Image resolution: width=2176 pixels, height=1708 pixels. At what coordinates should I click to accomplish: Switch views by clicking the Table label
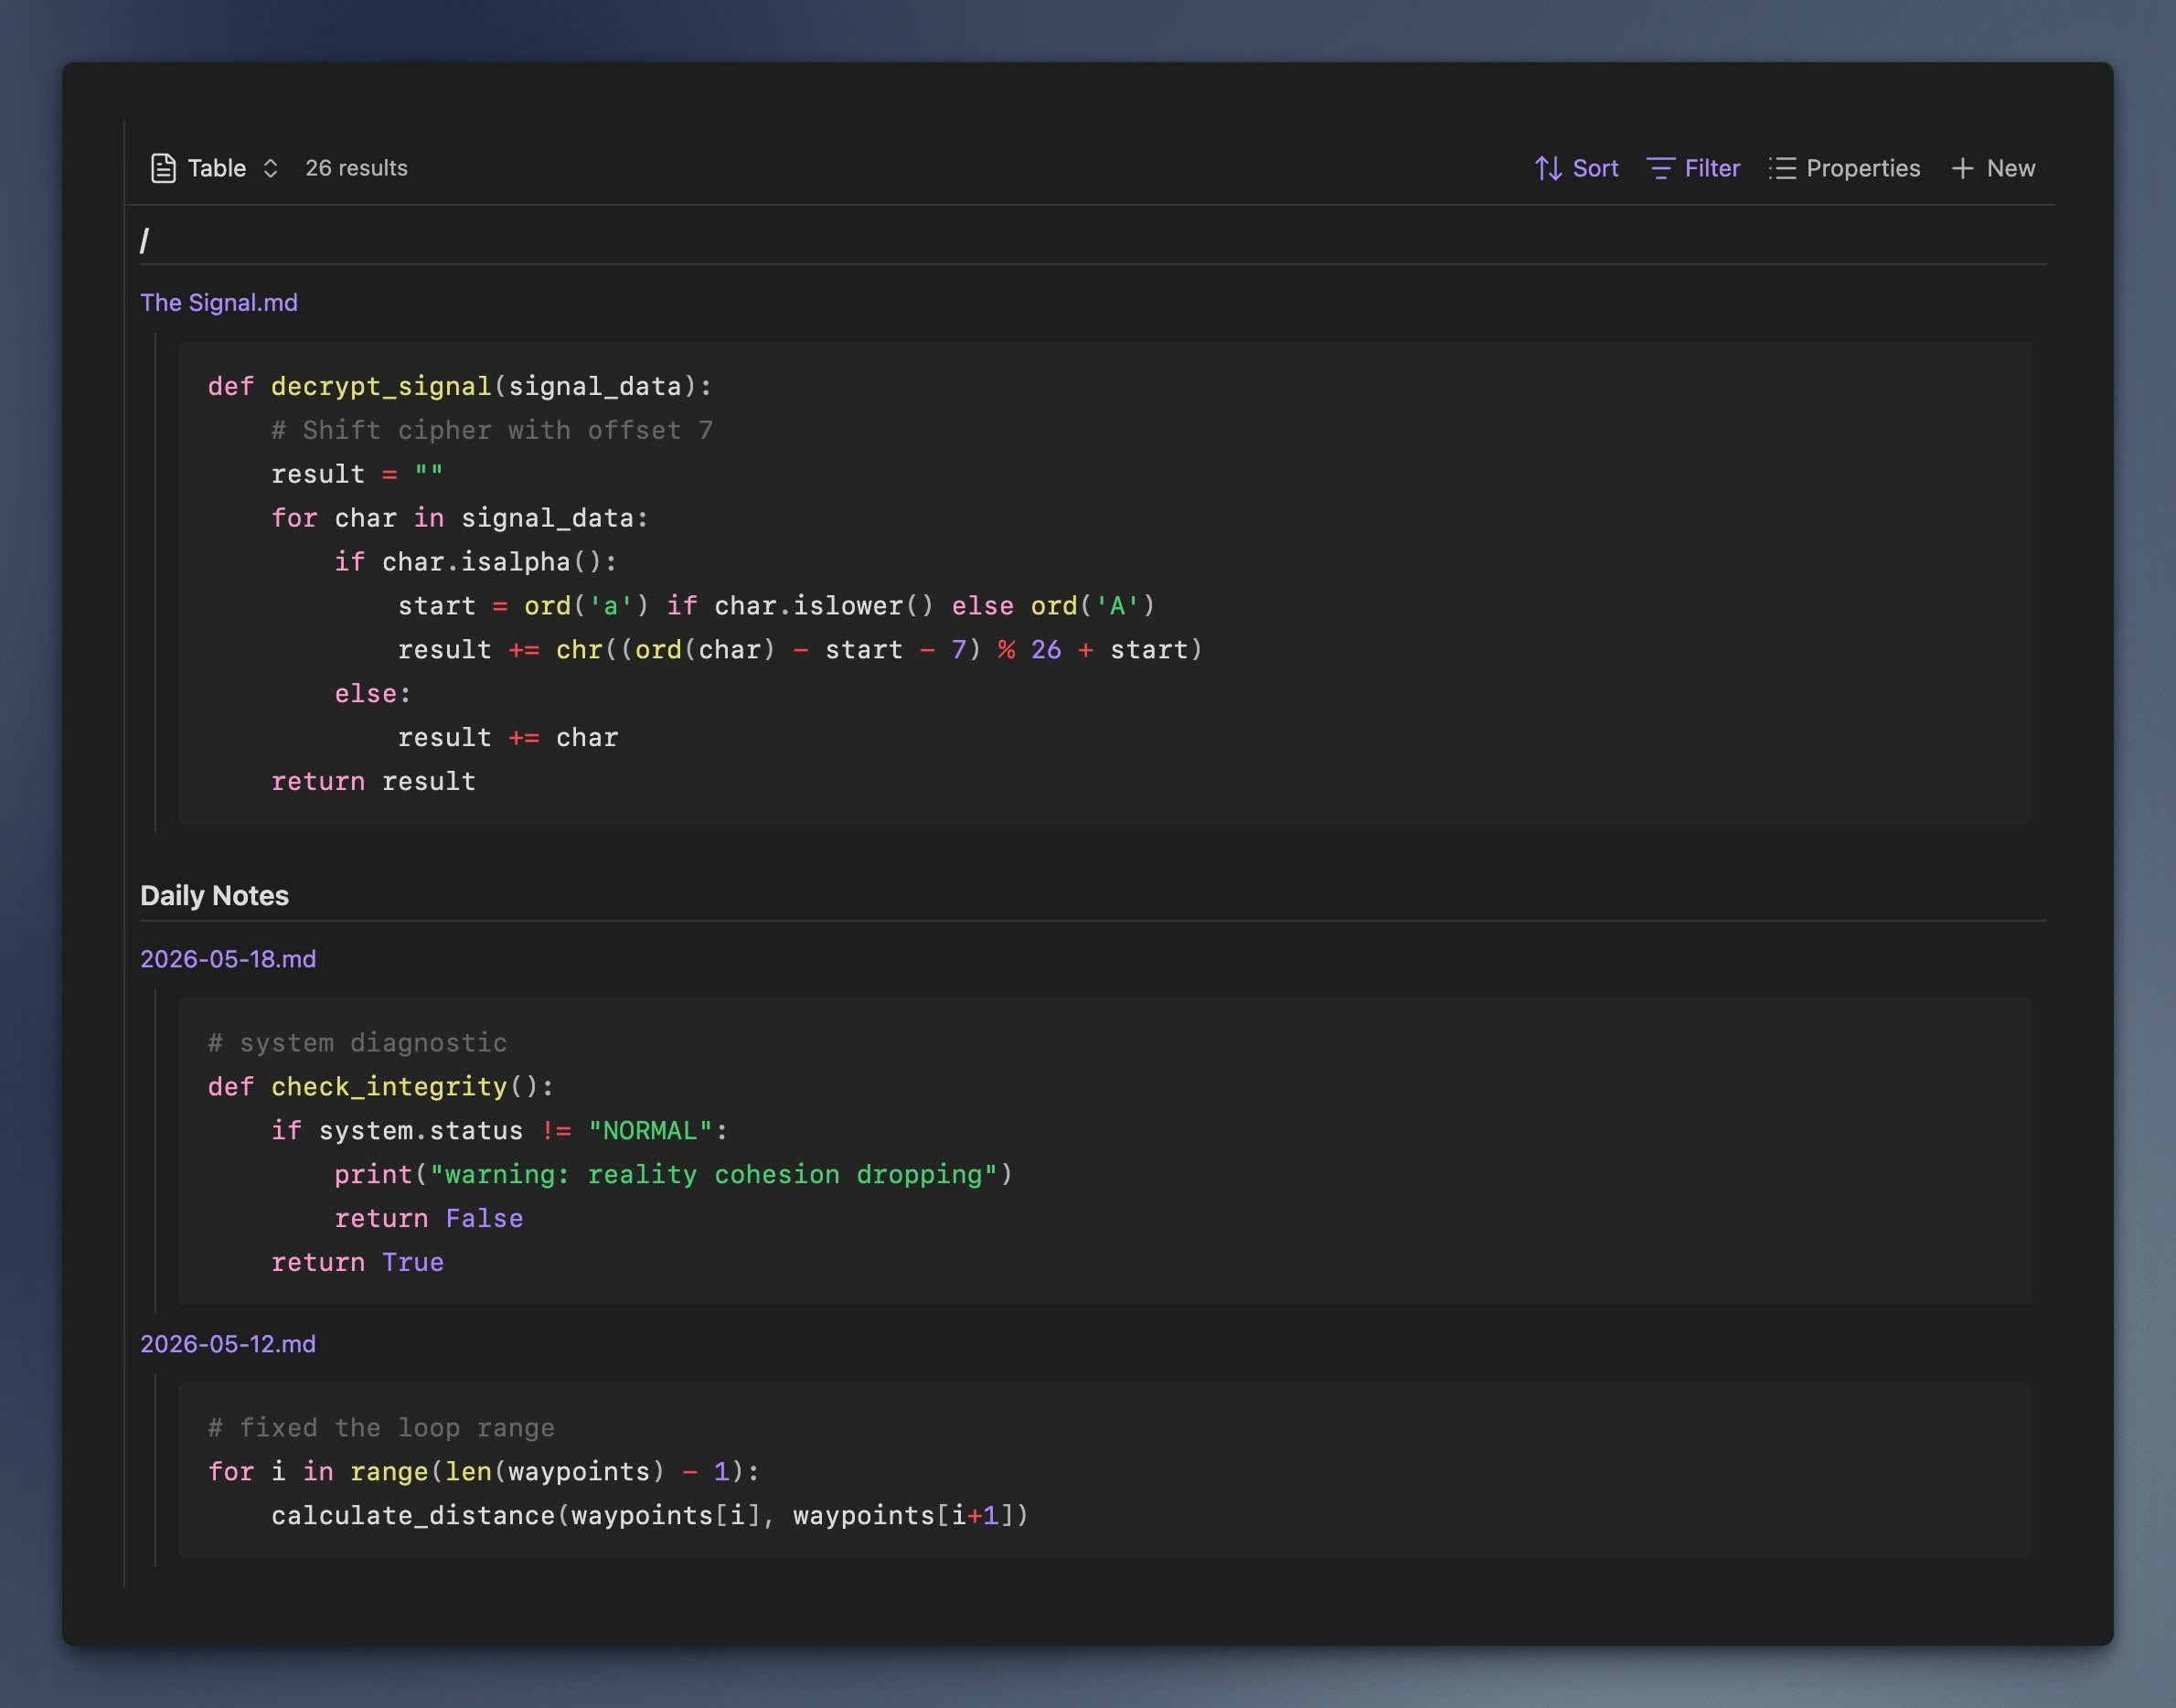tap(216, 168)
